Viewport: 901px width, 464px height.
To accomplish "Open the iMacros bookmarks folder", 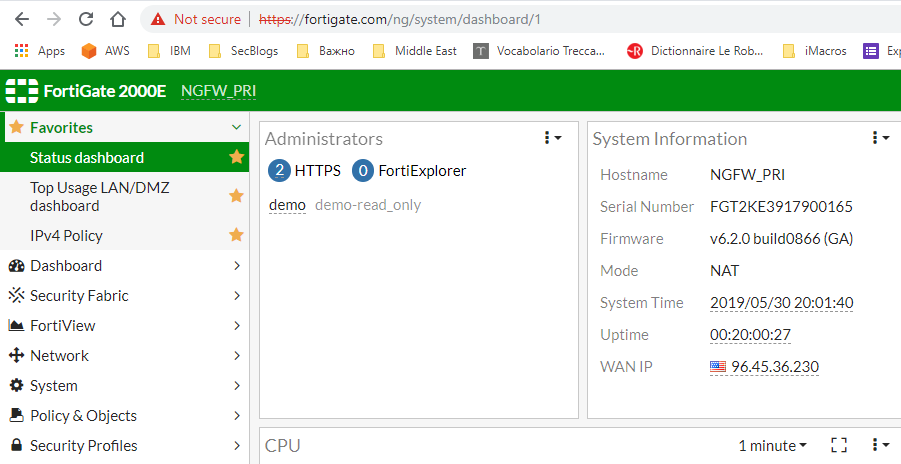I will [x=814, y=51].
